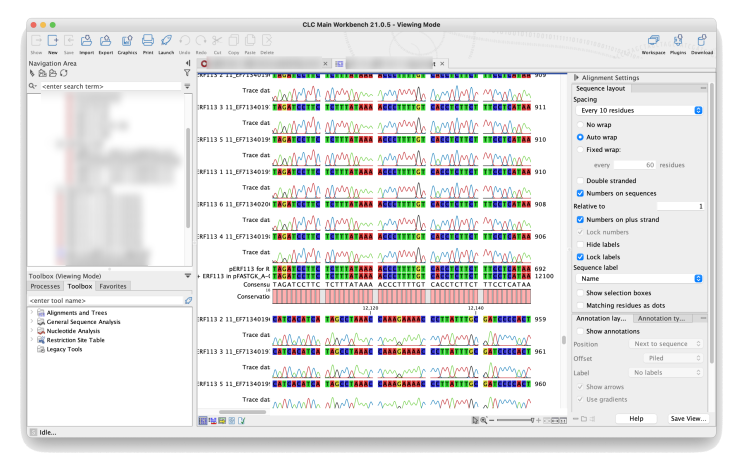Click the pointer icon in Navigation Area

pos(32,73)
